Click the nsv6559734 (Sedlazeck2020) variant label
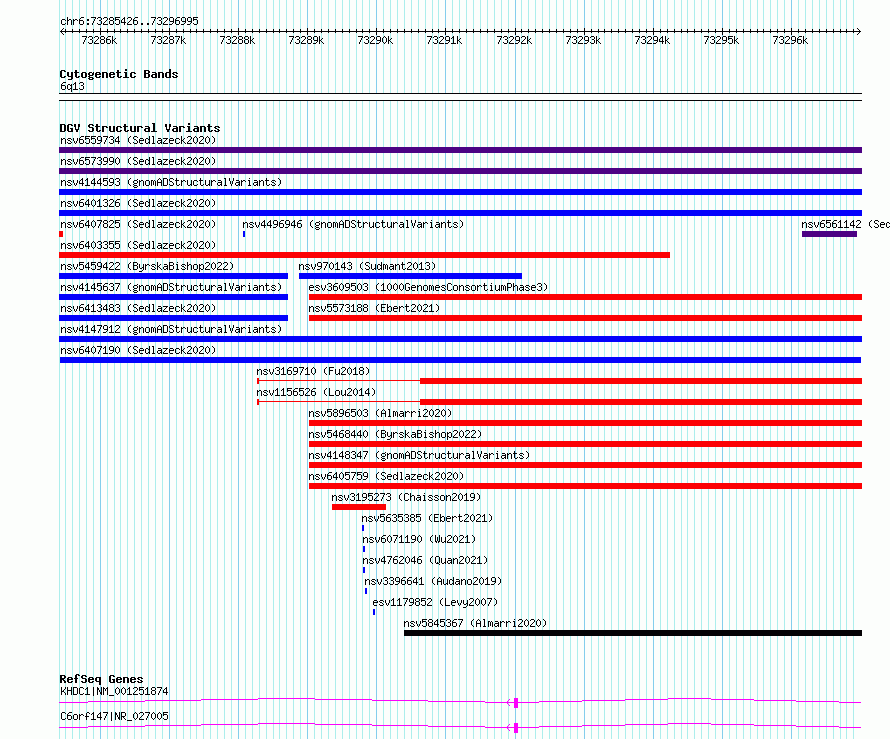The height and width of the screenshot is (739, 890). point(138,140)
